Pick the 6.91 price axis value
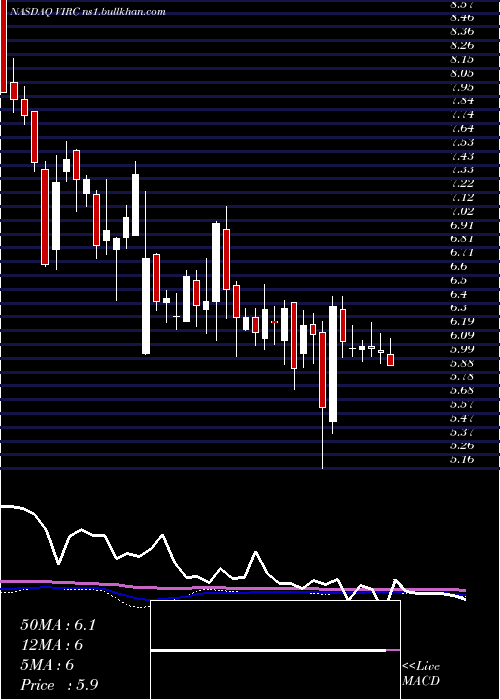500x700 pixels. [x=462, y=225]
